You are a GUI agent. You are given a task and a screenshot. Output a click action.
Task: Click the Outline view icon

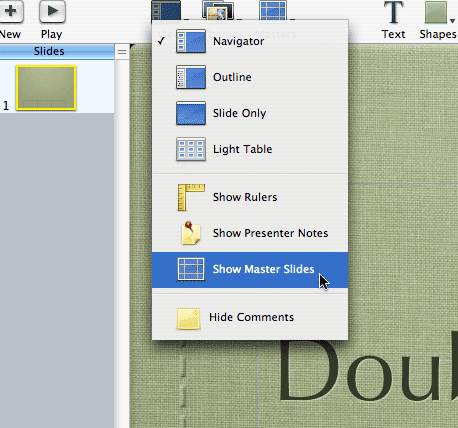coord(191,77)
